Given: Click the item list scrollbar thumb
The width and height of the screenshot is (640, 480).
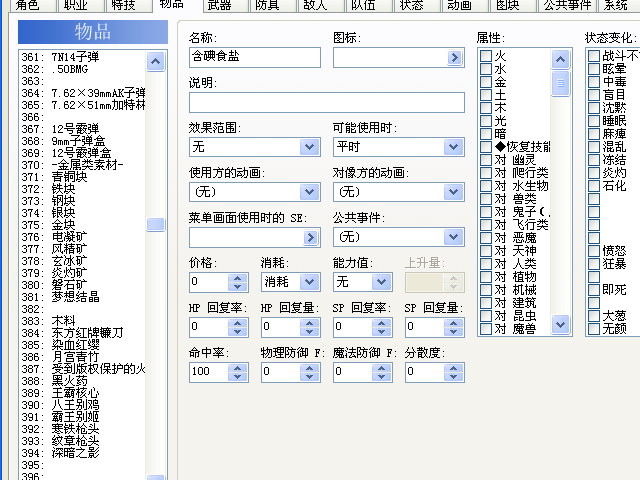Looking at the screenshot, I should pyautogui.click(x=155, y=224).
